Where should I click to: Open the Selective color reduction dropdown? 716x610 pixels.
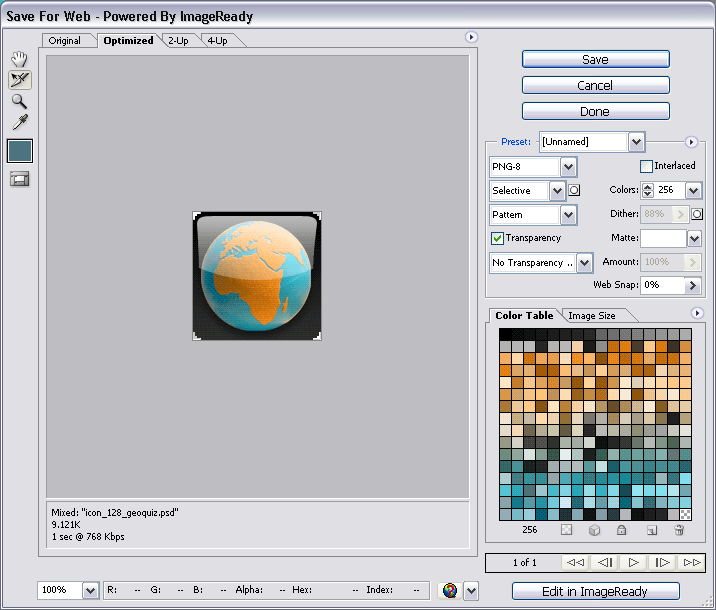pos(557,191)
